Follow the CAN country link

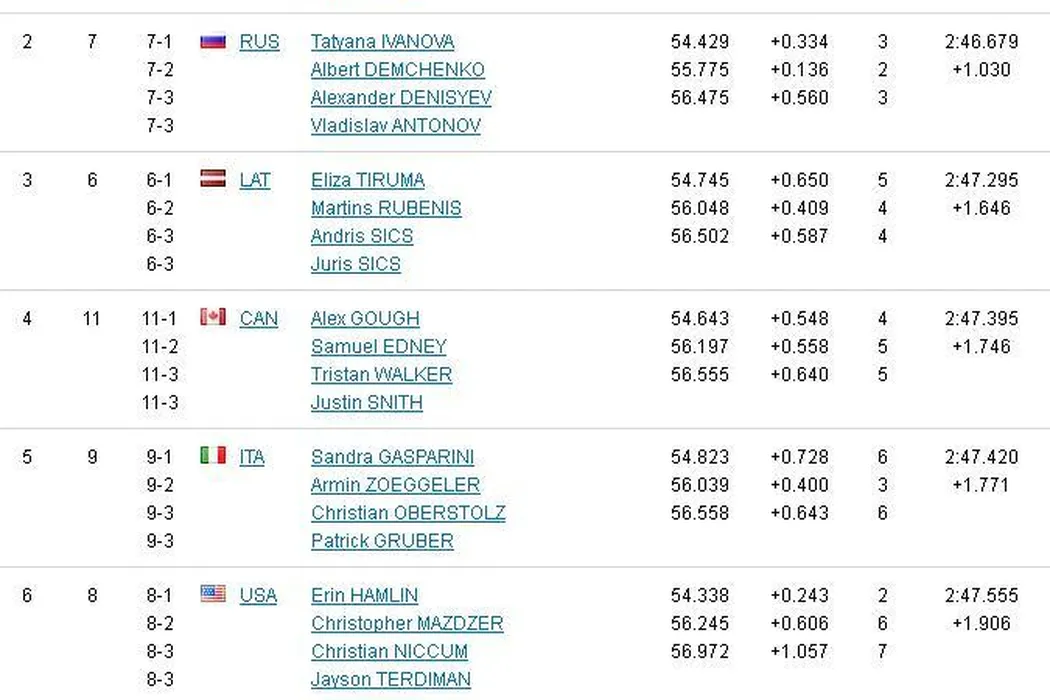(x=258, y=318)
